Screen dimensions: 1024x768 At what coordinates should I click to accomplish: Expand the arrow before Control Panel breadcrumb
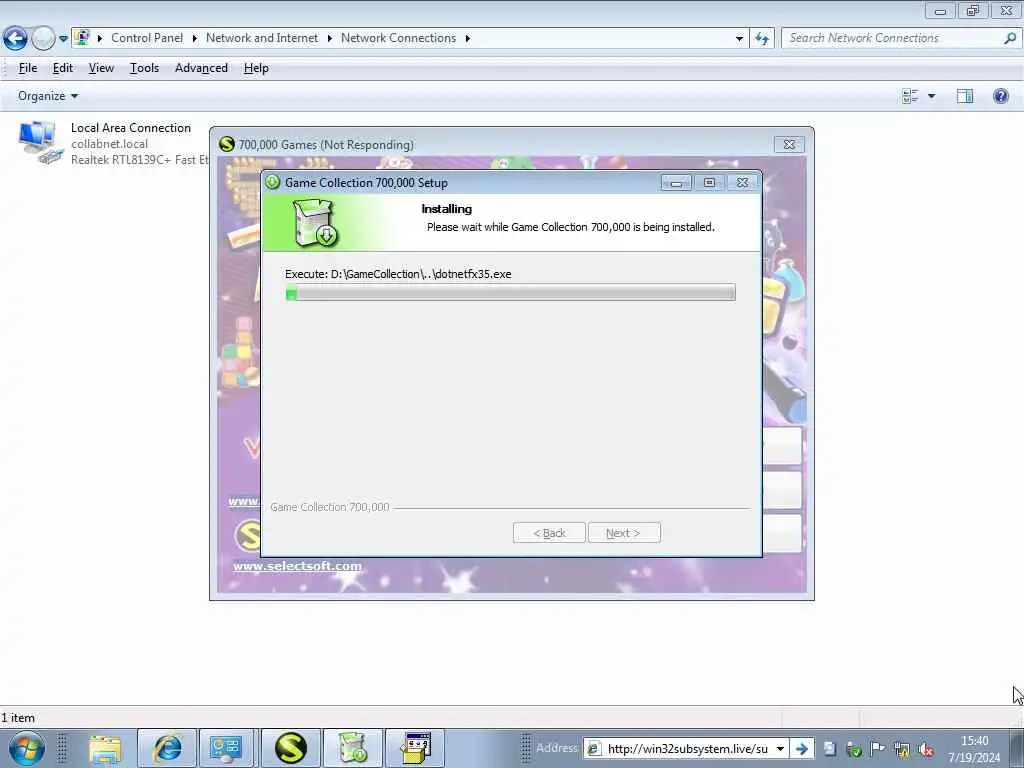pos(100,39)
